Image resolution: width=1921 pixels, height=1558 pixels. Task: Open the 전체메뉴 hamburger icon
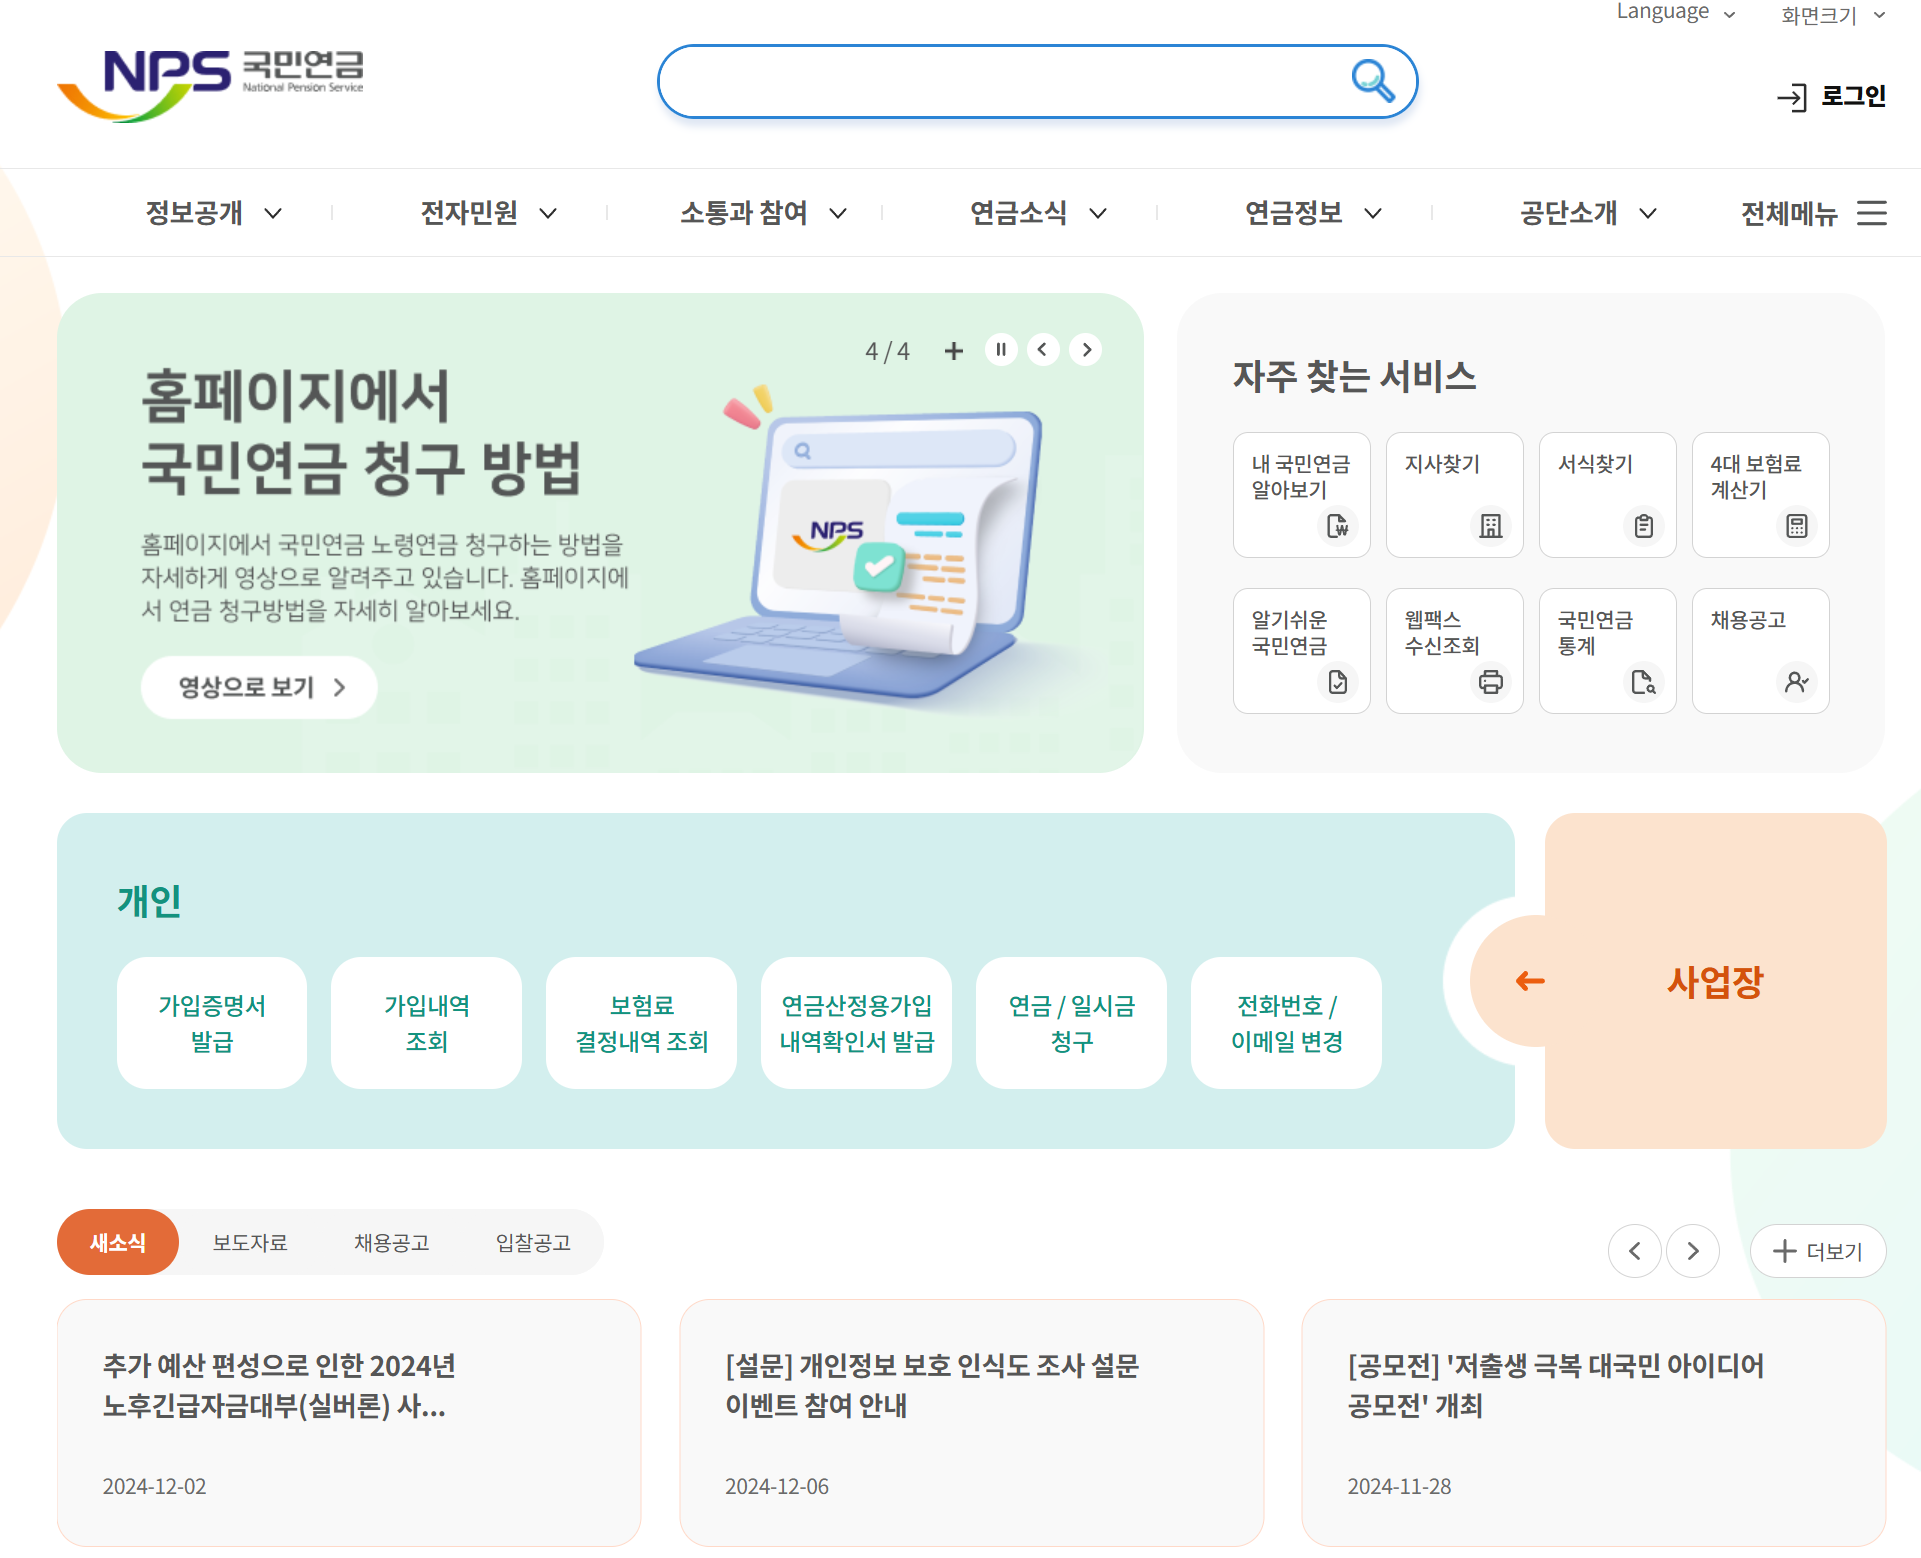click(x=1872, y=213)
